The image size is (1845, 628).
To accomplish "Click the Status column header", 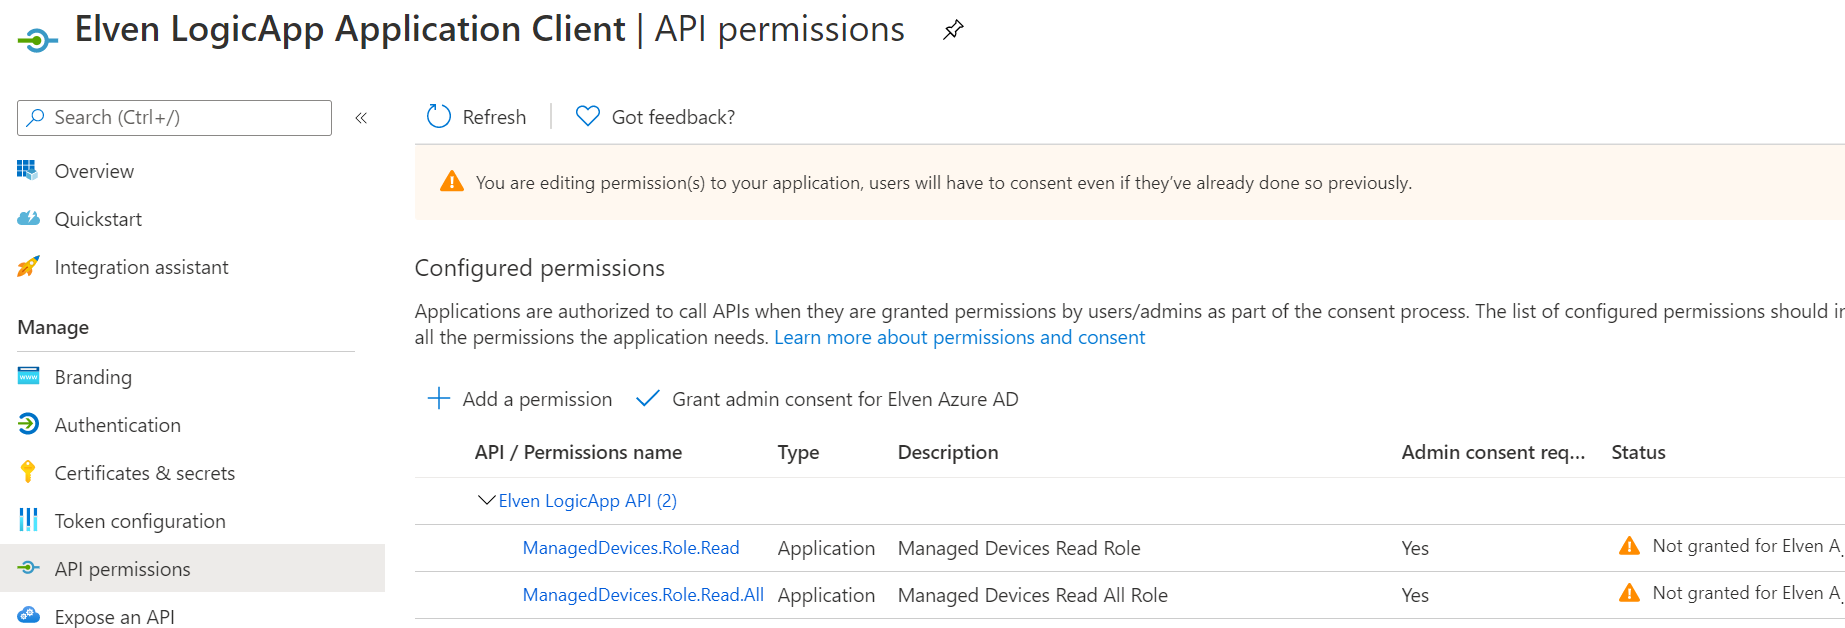I will pos(1638,452).
